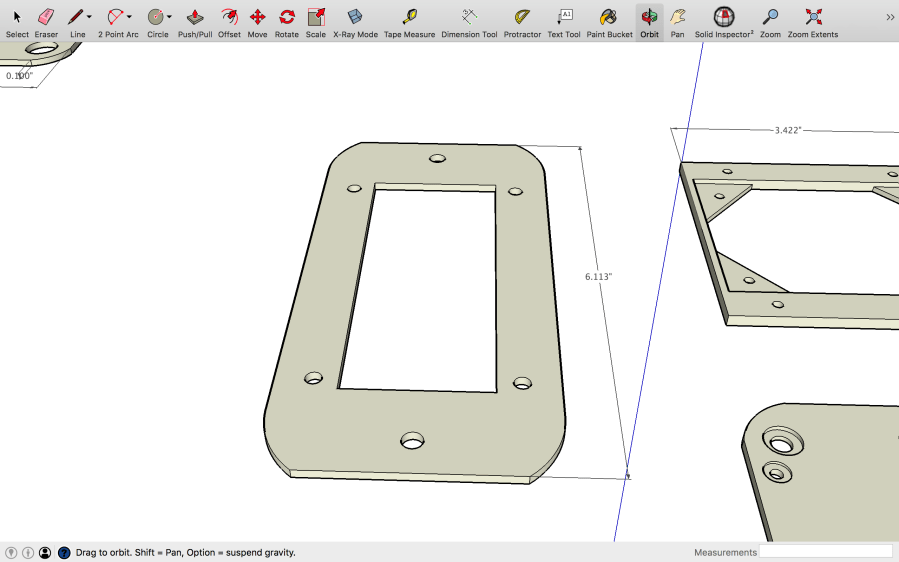This screenshot has height=562, width=899.
Task: Activate the Push/Pull tool
Action: tap(195, 17)
